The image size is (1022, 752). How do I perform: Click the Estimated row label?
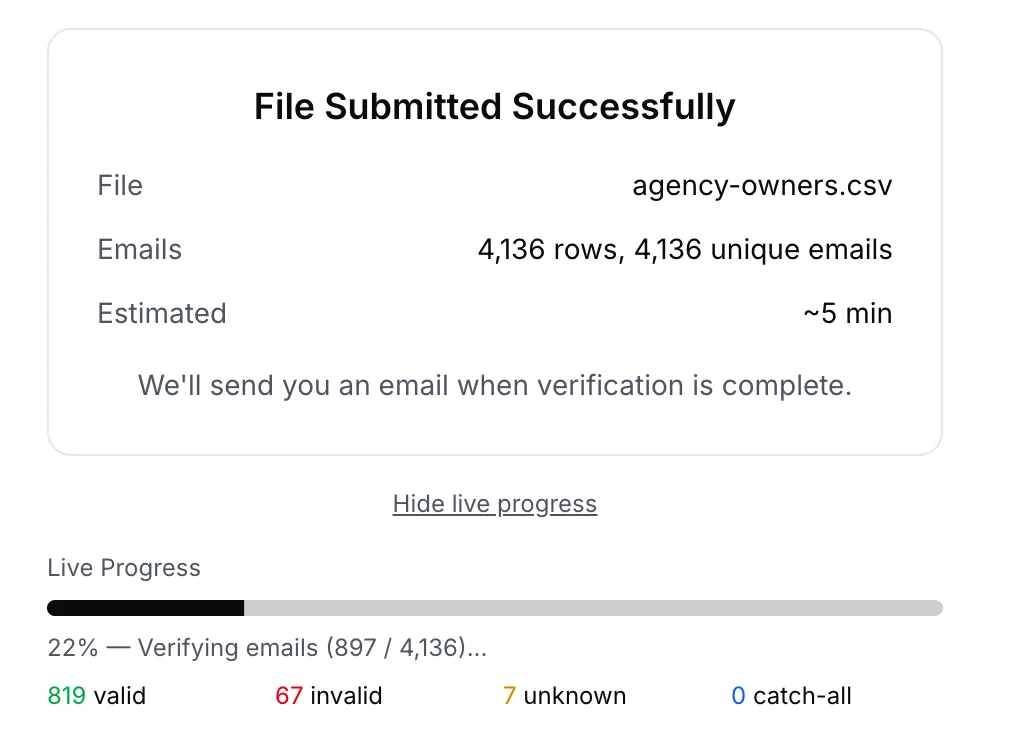[x=161, y=313]
